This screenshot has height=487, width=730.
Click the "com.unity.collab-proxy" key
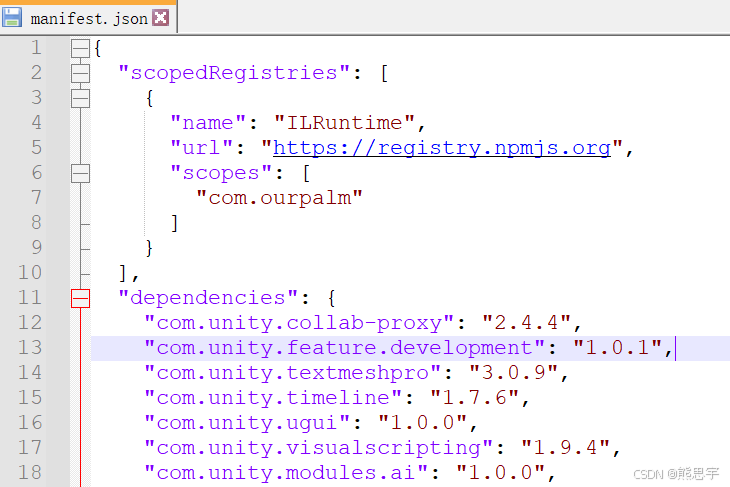coord(299,323)
